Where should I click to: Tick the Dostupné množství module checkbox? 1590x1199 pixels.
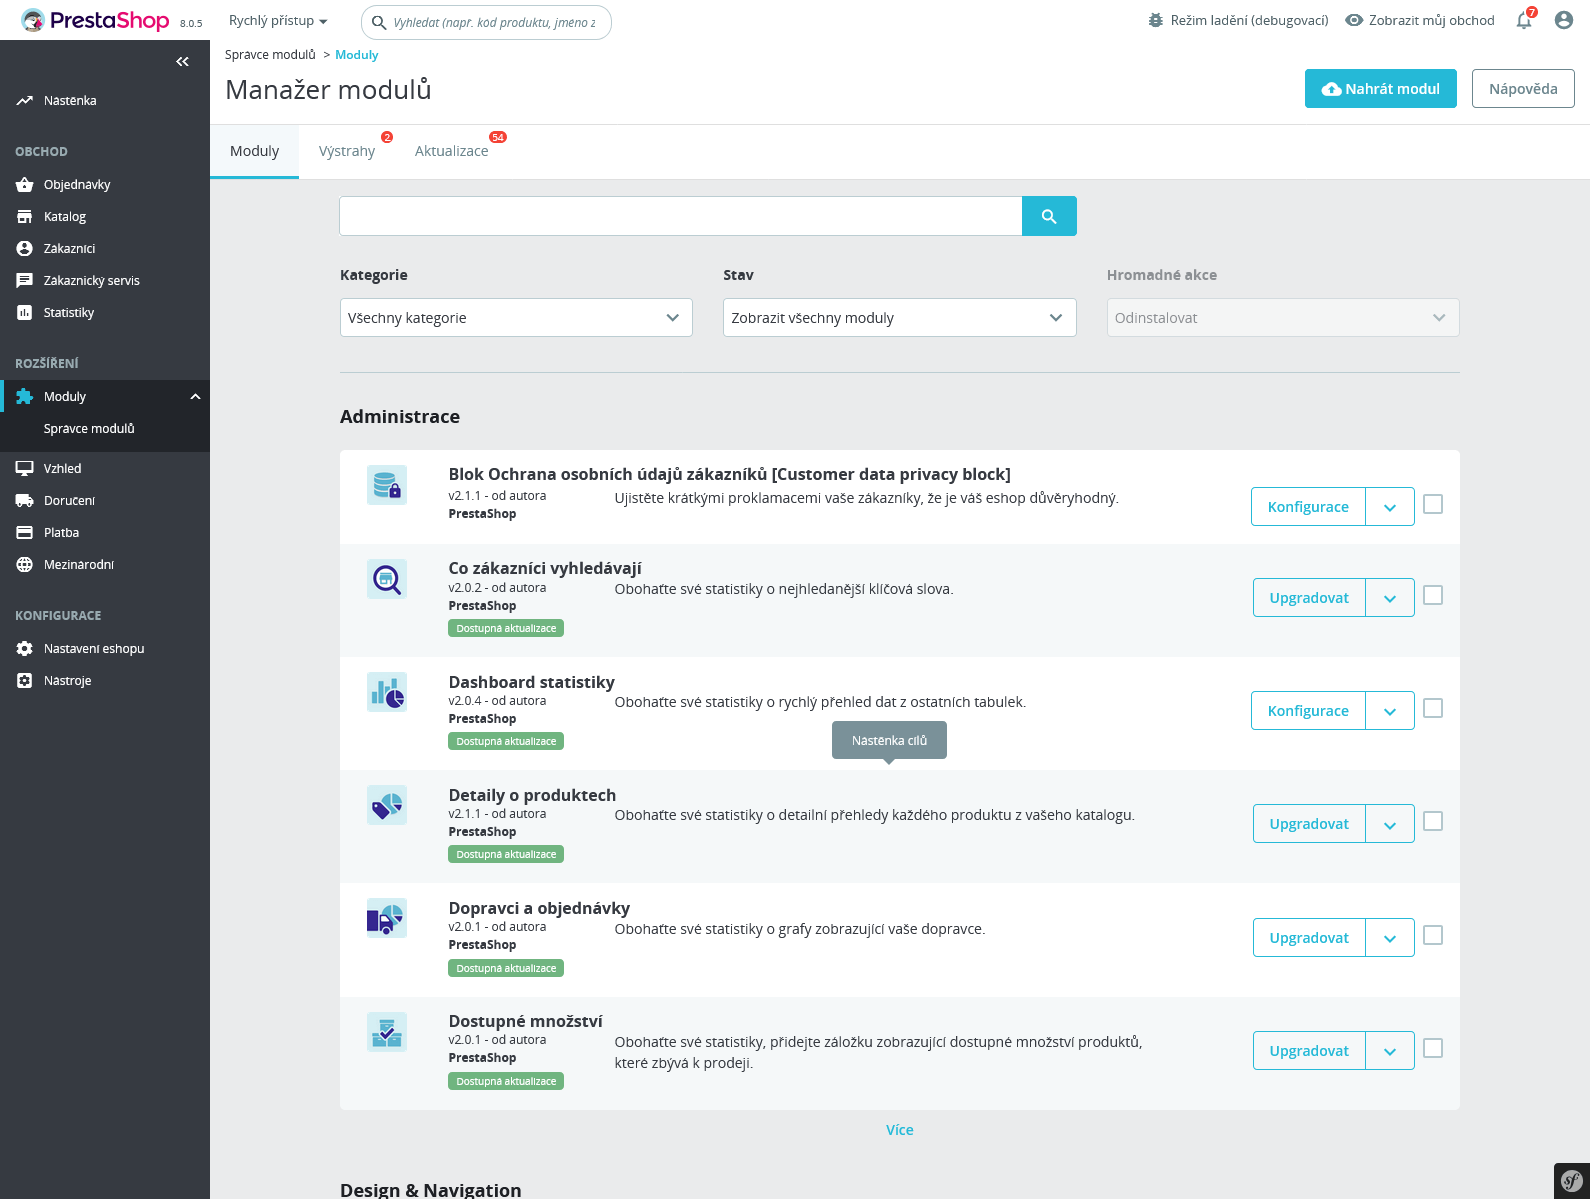click(x=1433, y=1049)
